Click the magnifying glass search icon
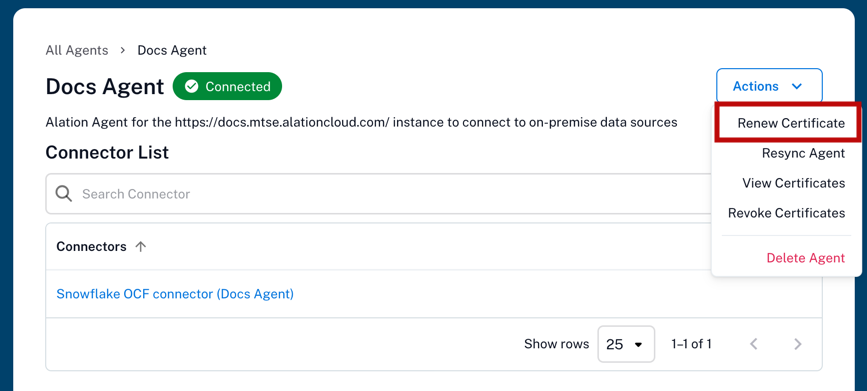 coord(64,194)
